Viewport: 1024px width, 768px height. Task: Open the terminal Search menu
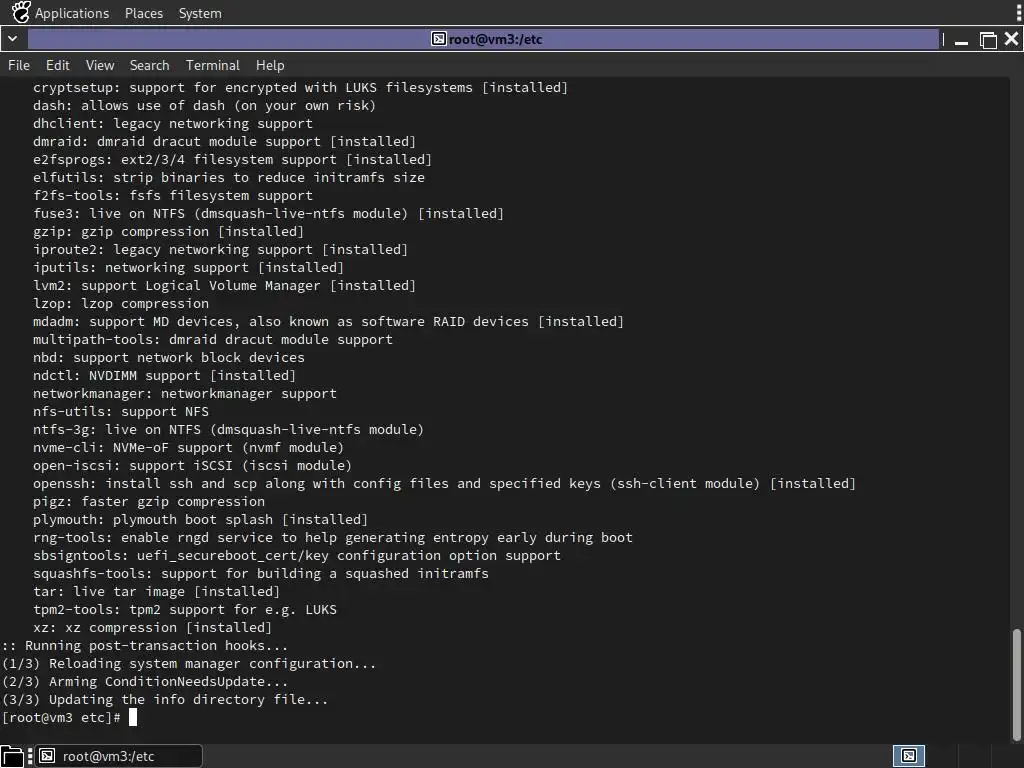tap(150, 65)
